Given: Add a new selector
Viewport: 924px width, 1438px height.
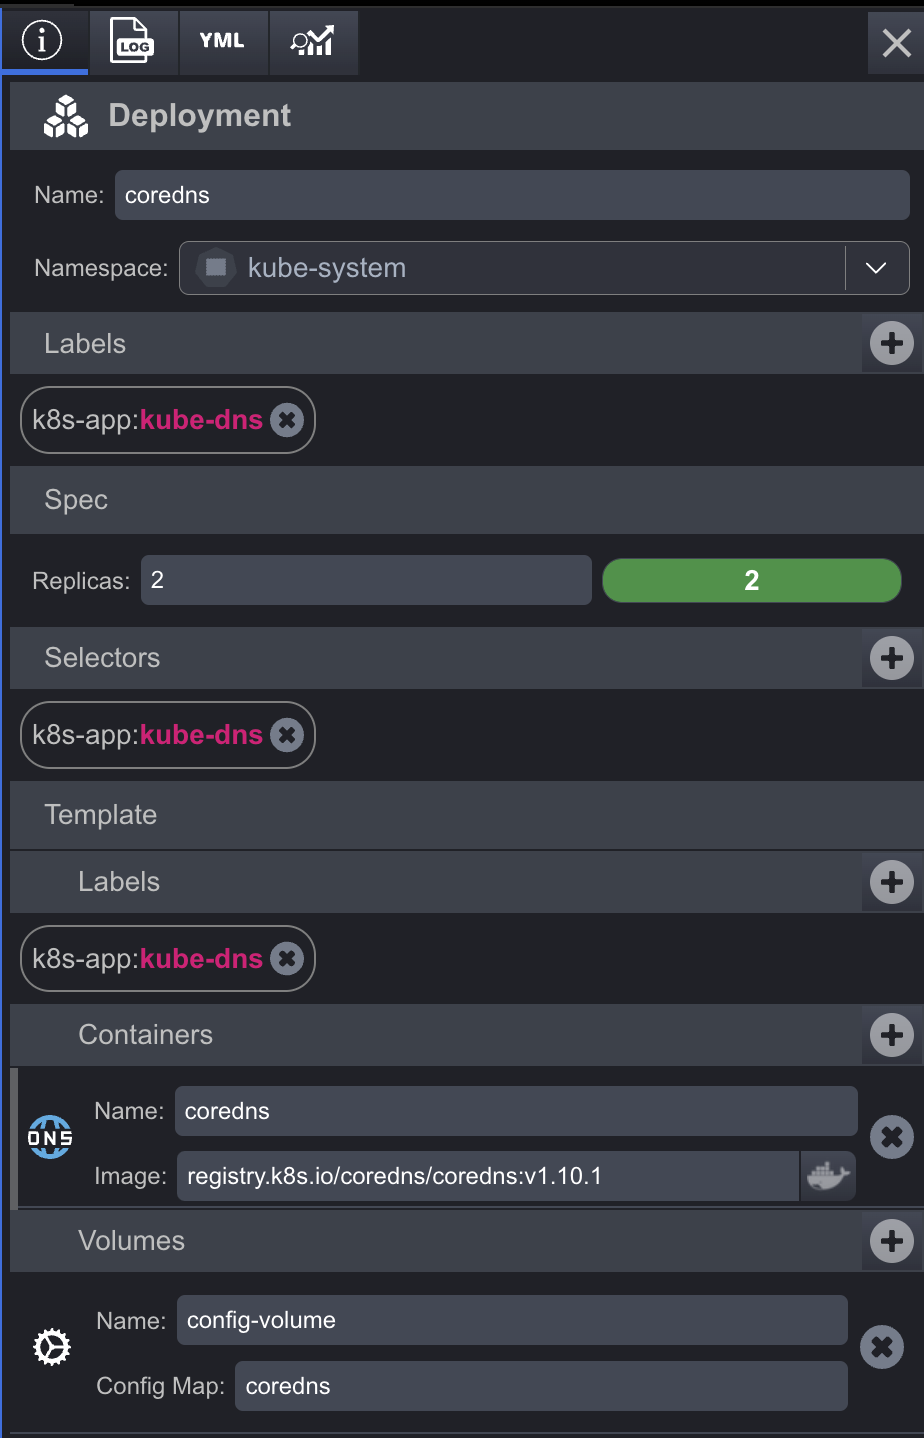Looking at the screenshot, I should click(892, 658).
